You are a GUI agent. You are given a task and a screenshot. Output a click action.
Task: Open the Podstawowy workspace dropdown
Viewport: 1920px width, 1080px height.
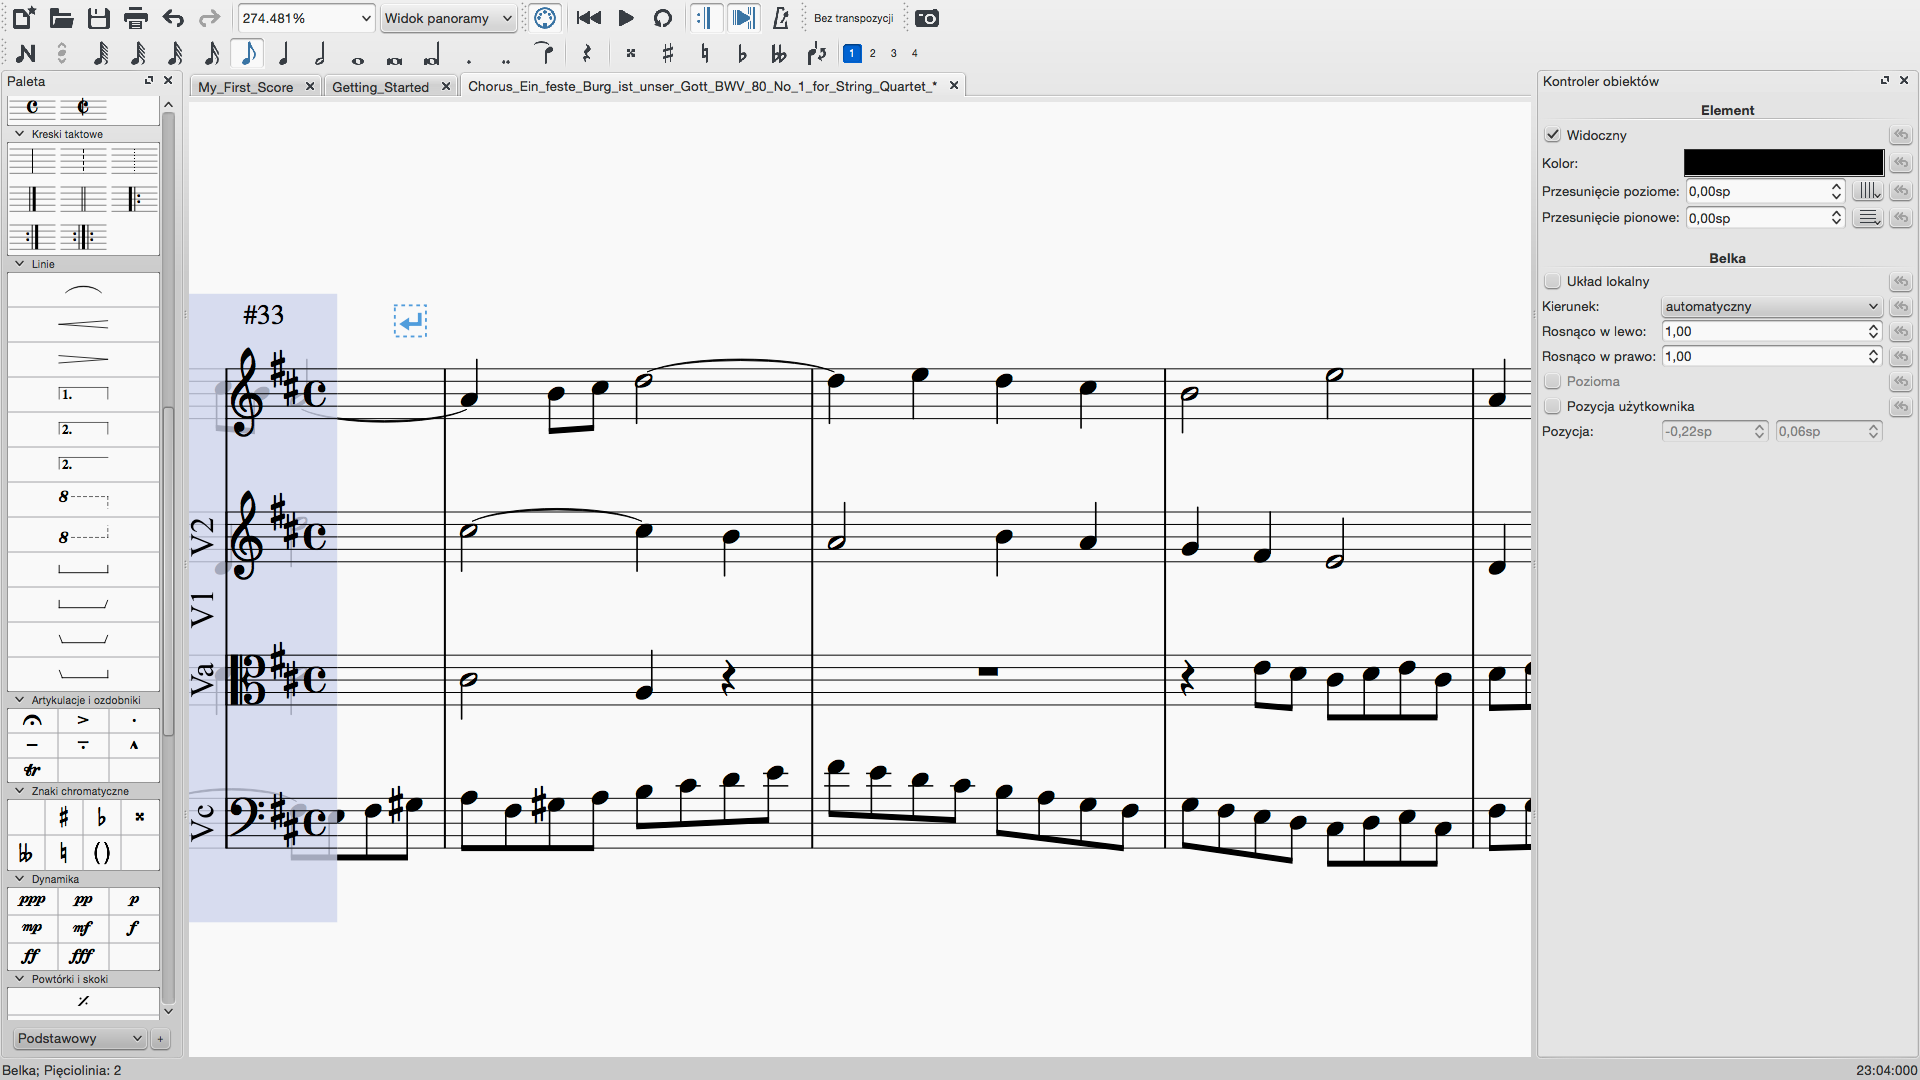point(80,1039)
